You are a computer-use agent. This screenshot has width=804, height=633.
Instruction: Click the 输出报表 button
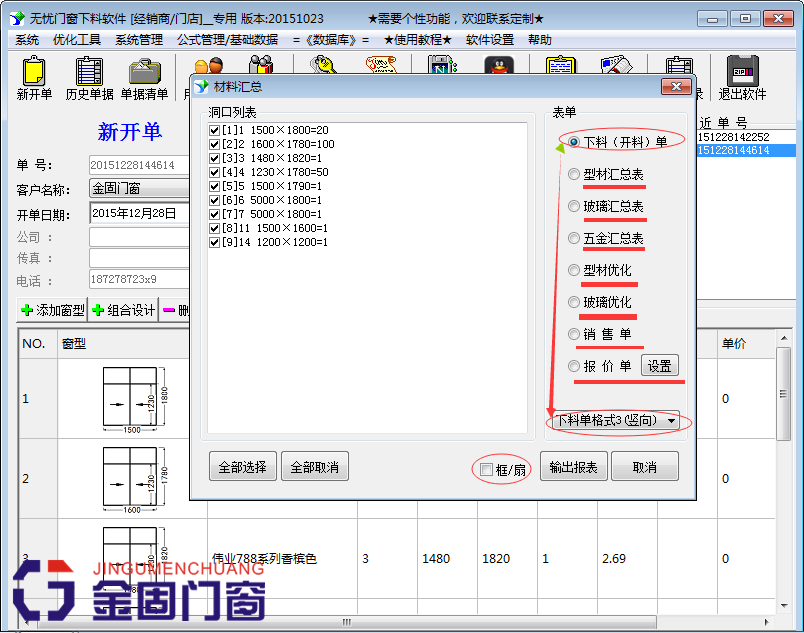[573, 465]
